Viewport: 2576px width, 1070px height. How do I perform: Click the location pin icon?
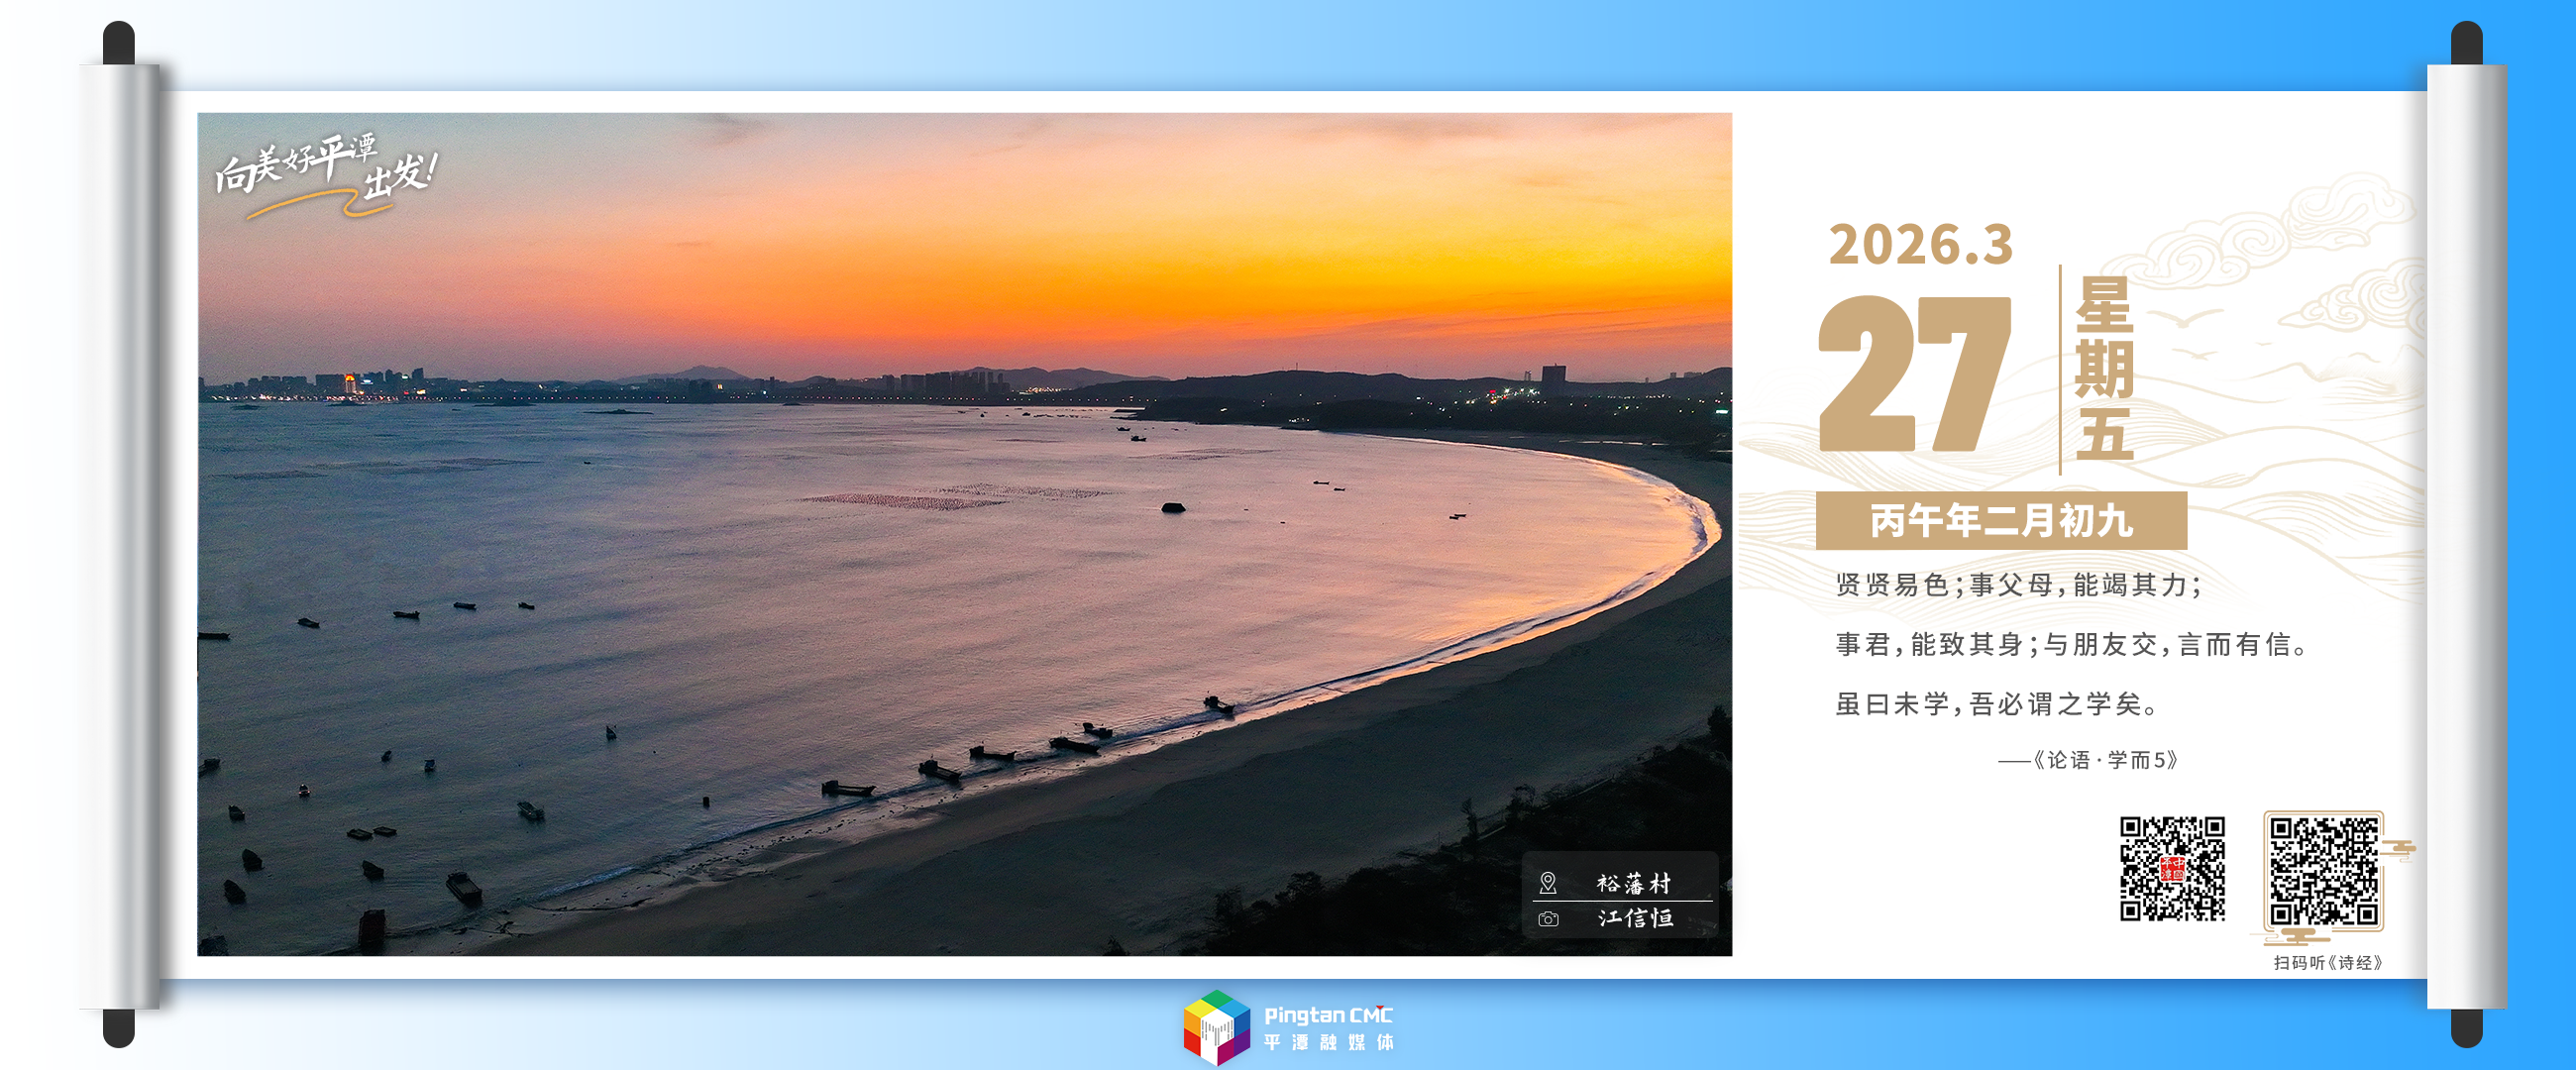point(1547,882)
